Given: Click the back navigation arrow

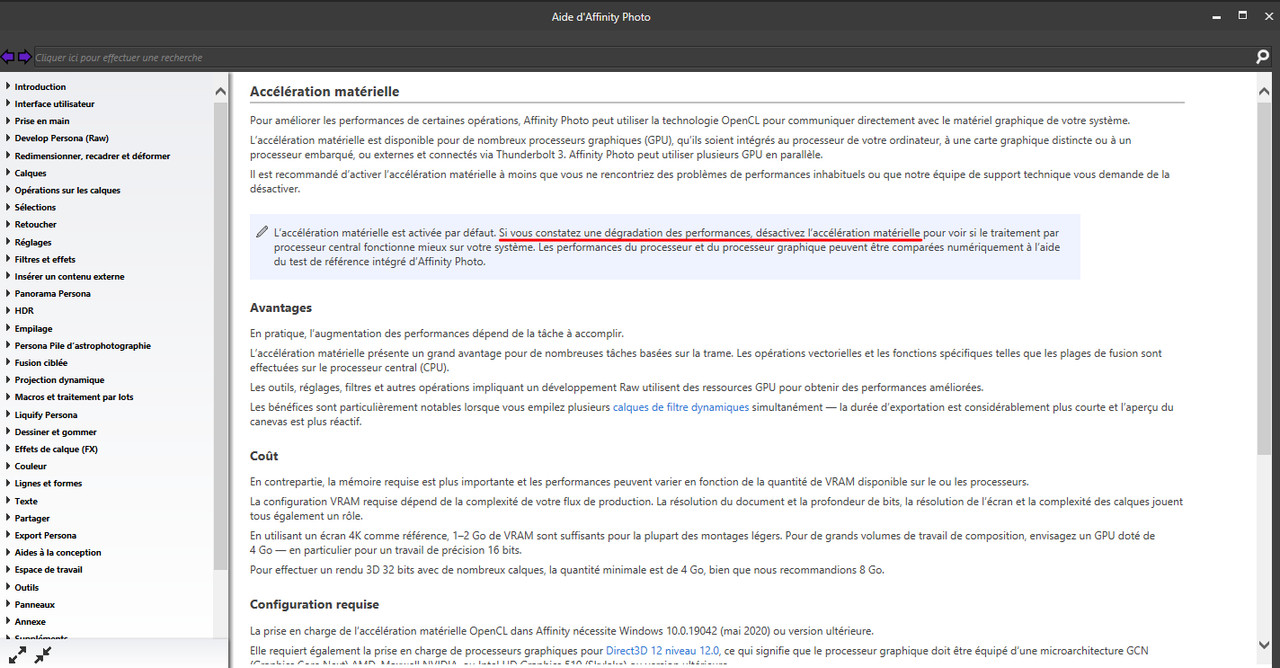Looking at the screenshot, I should [x=8, y=57].
